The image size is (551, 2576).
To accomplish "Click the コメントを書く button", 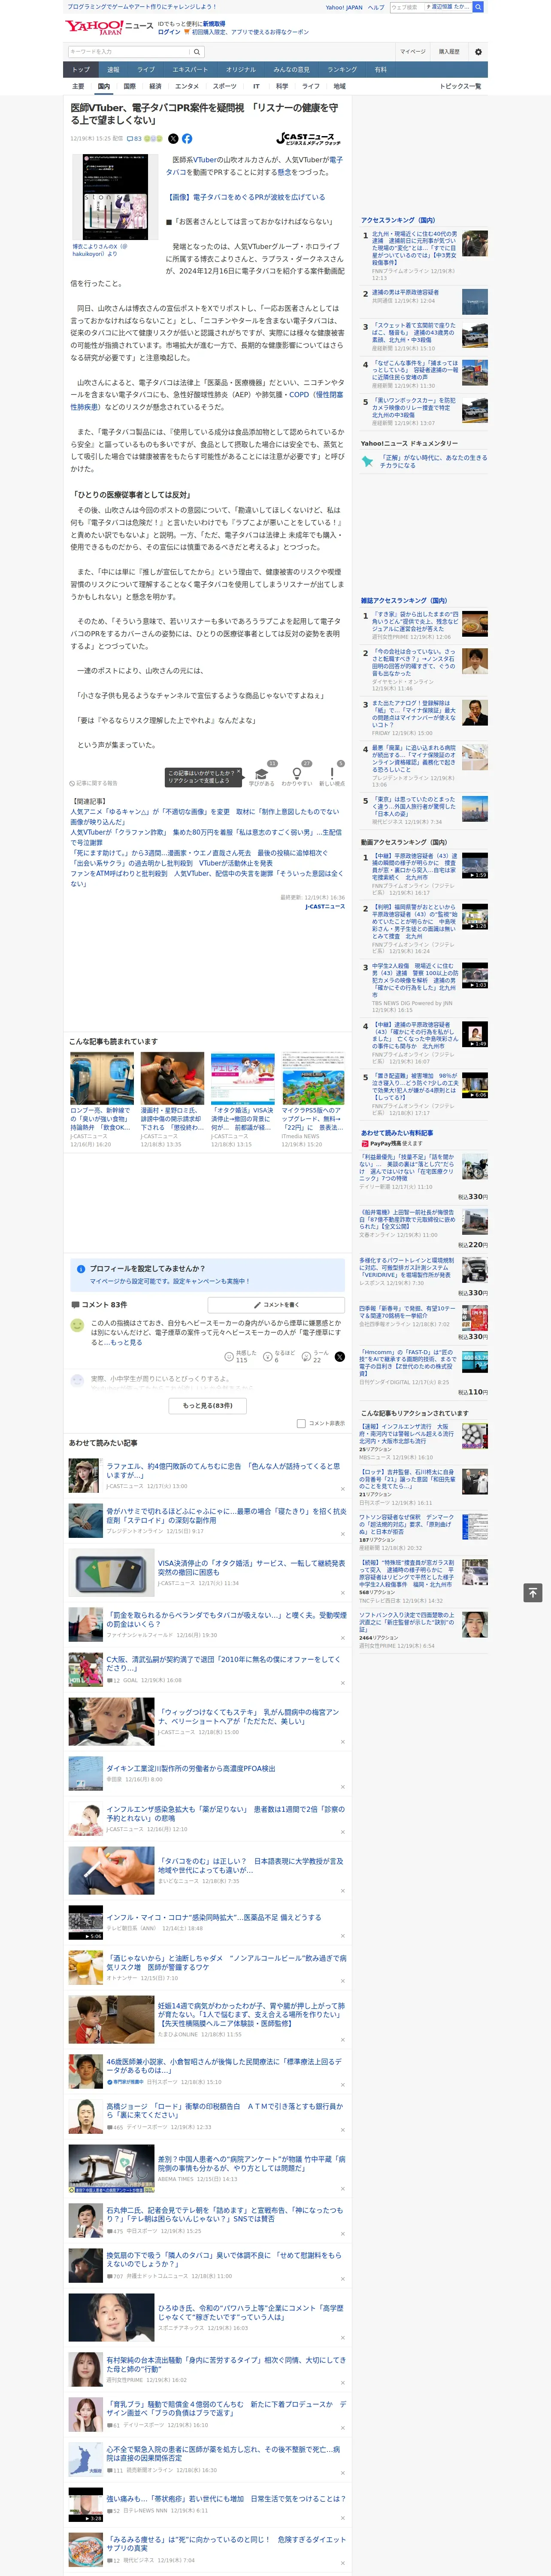I will point(277,1305).
